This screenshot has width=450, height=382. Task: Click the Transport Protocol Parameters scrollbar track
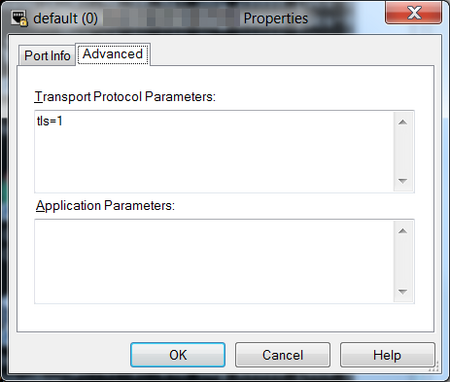[x=403, y=152]
